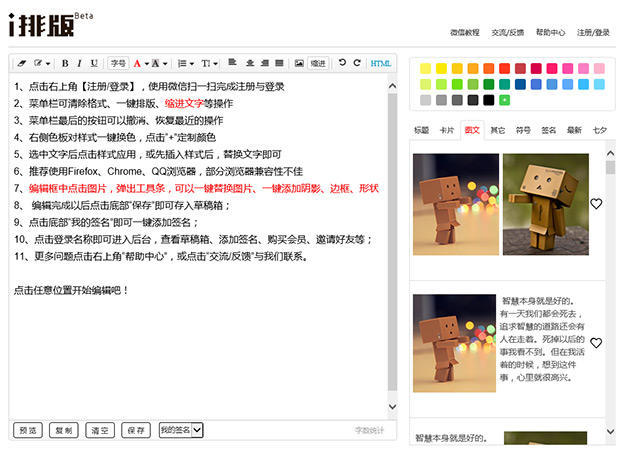Click the redo arrow icon
Screen dimensions: 640x452
coord(356,63)
